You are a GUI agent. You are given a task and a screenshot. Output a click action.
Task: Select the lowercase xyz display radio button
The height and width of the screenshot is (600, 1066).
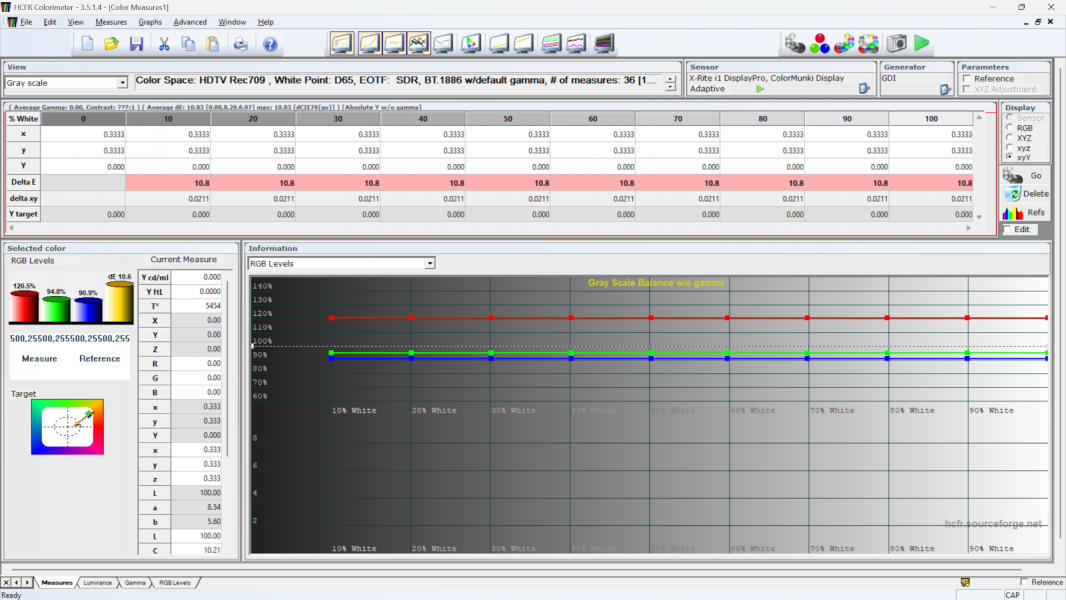click(x=1010, y=147)
